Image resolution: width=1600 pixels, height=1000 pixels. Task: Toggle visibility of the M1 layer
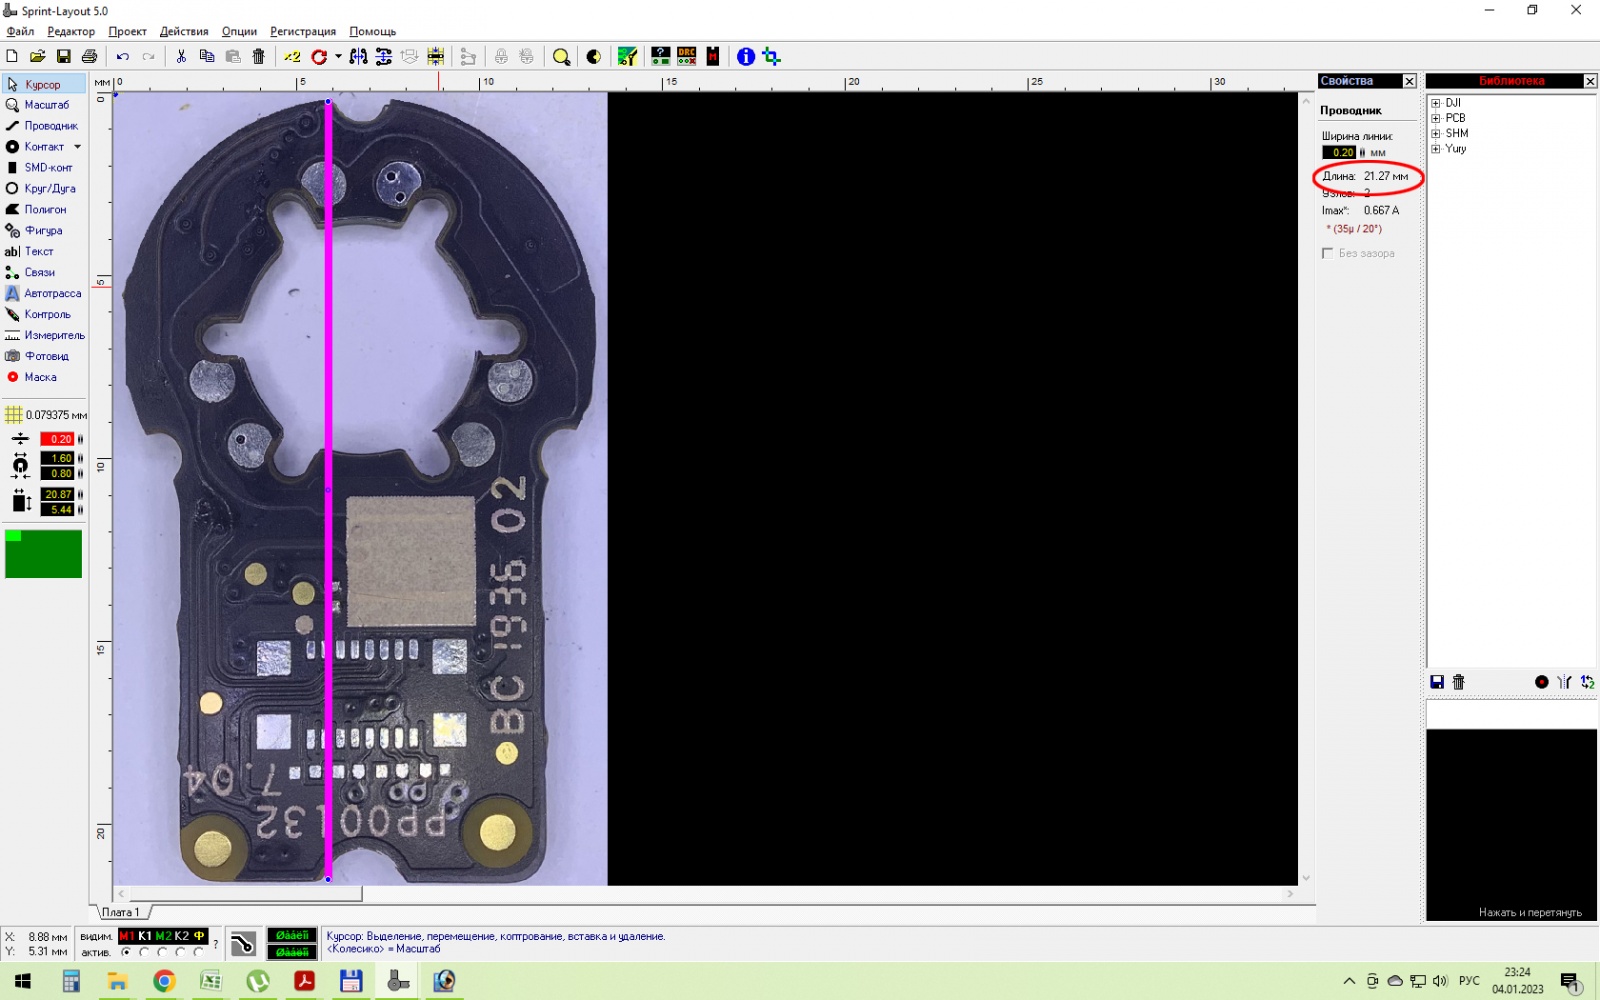tap(127, 936)
